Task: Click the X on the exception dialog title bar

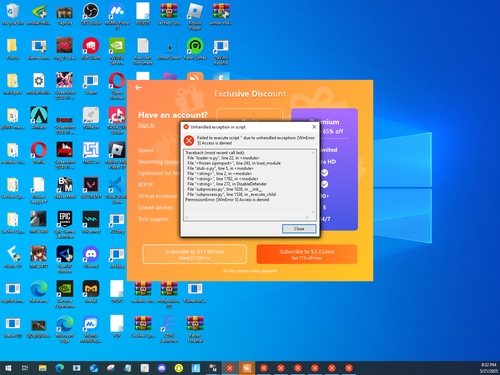Action: (x=314, y=127)
